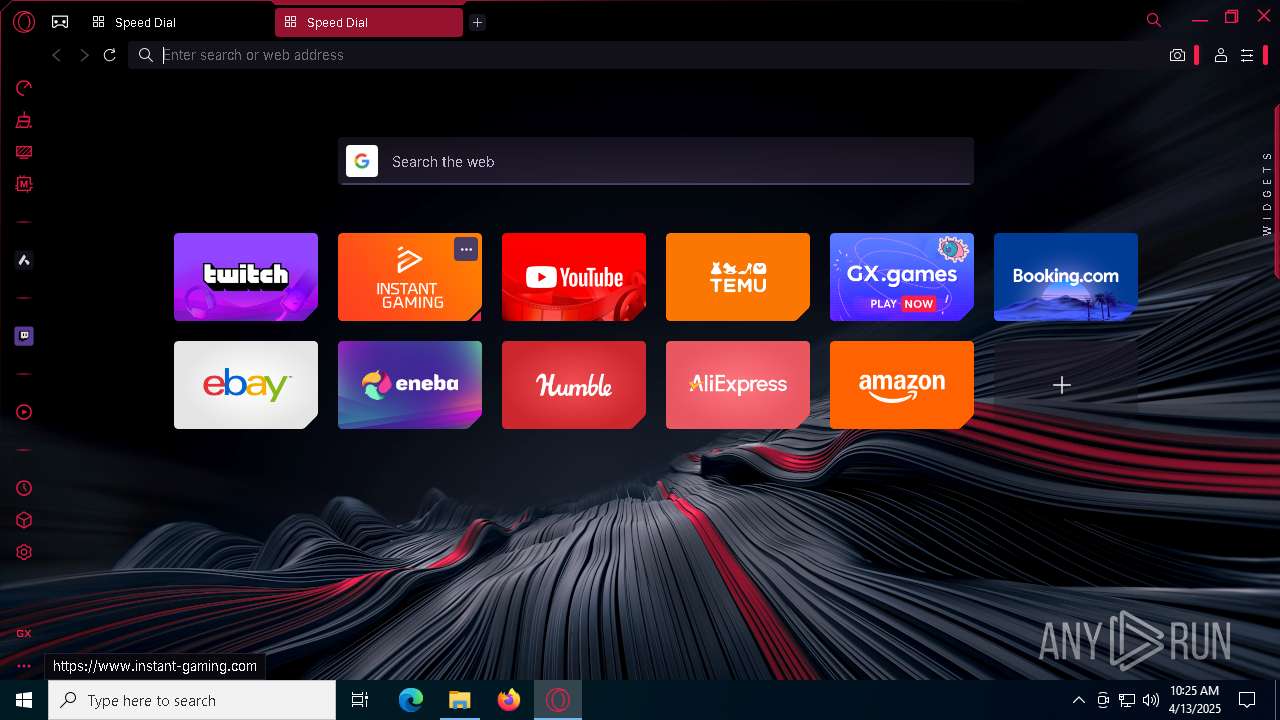The image size is (1280, 720).
Task: Expand the Widgets side panel
Action: (x=1267, y=193)
